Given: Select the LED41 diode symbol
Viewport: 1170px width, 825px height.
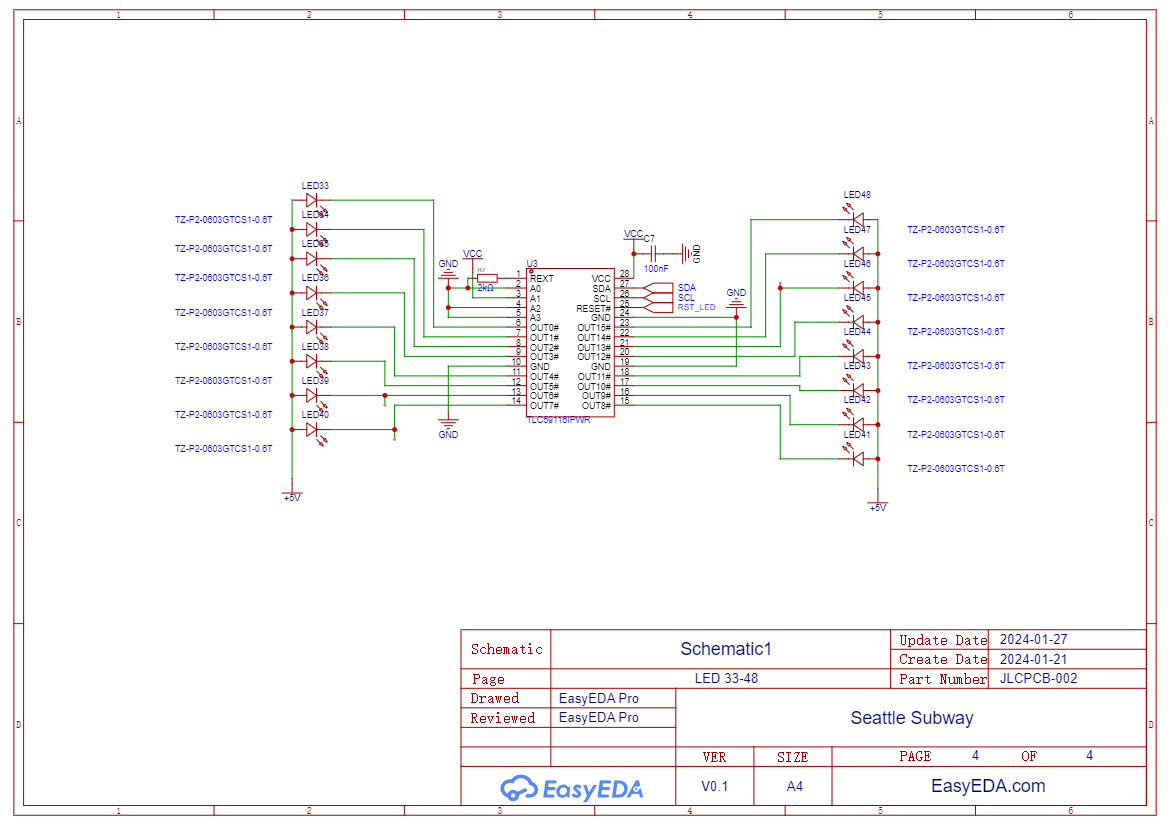Looking at the screenshot, I should [x=857, y=459].
